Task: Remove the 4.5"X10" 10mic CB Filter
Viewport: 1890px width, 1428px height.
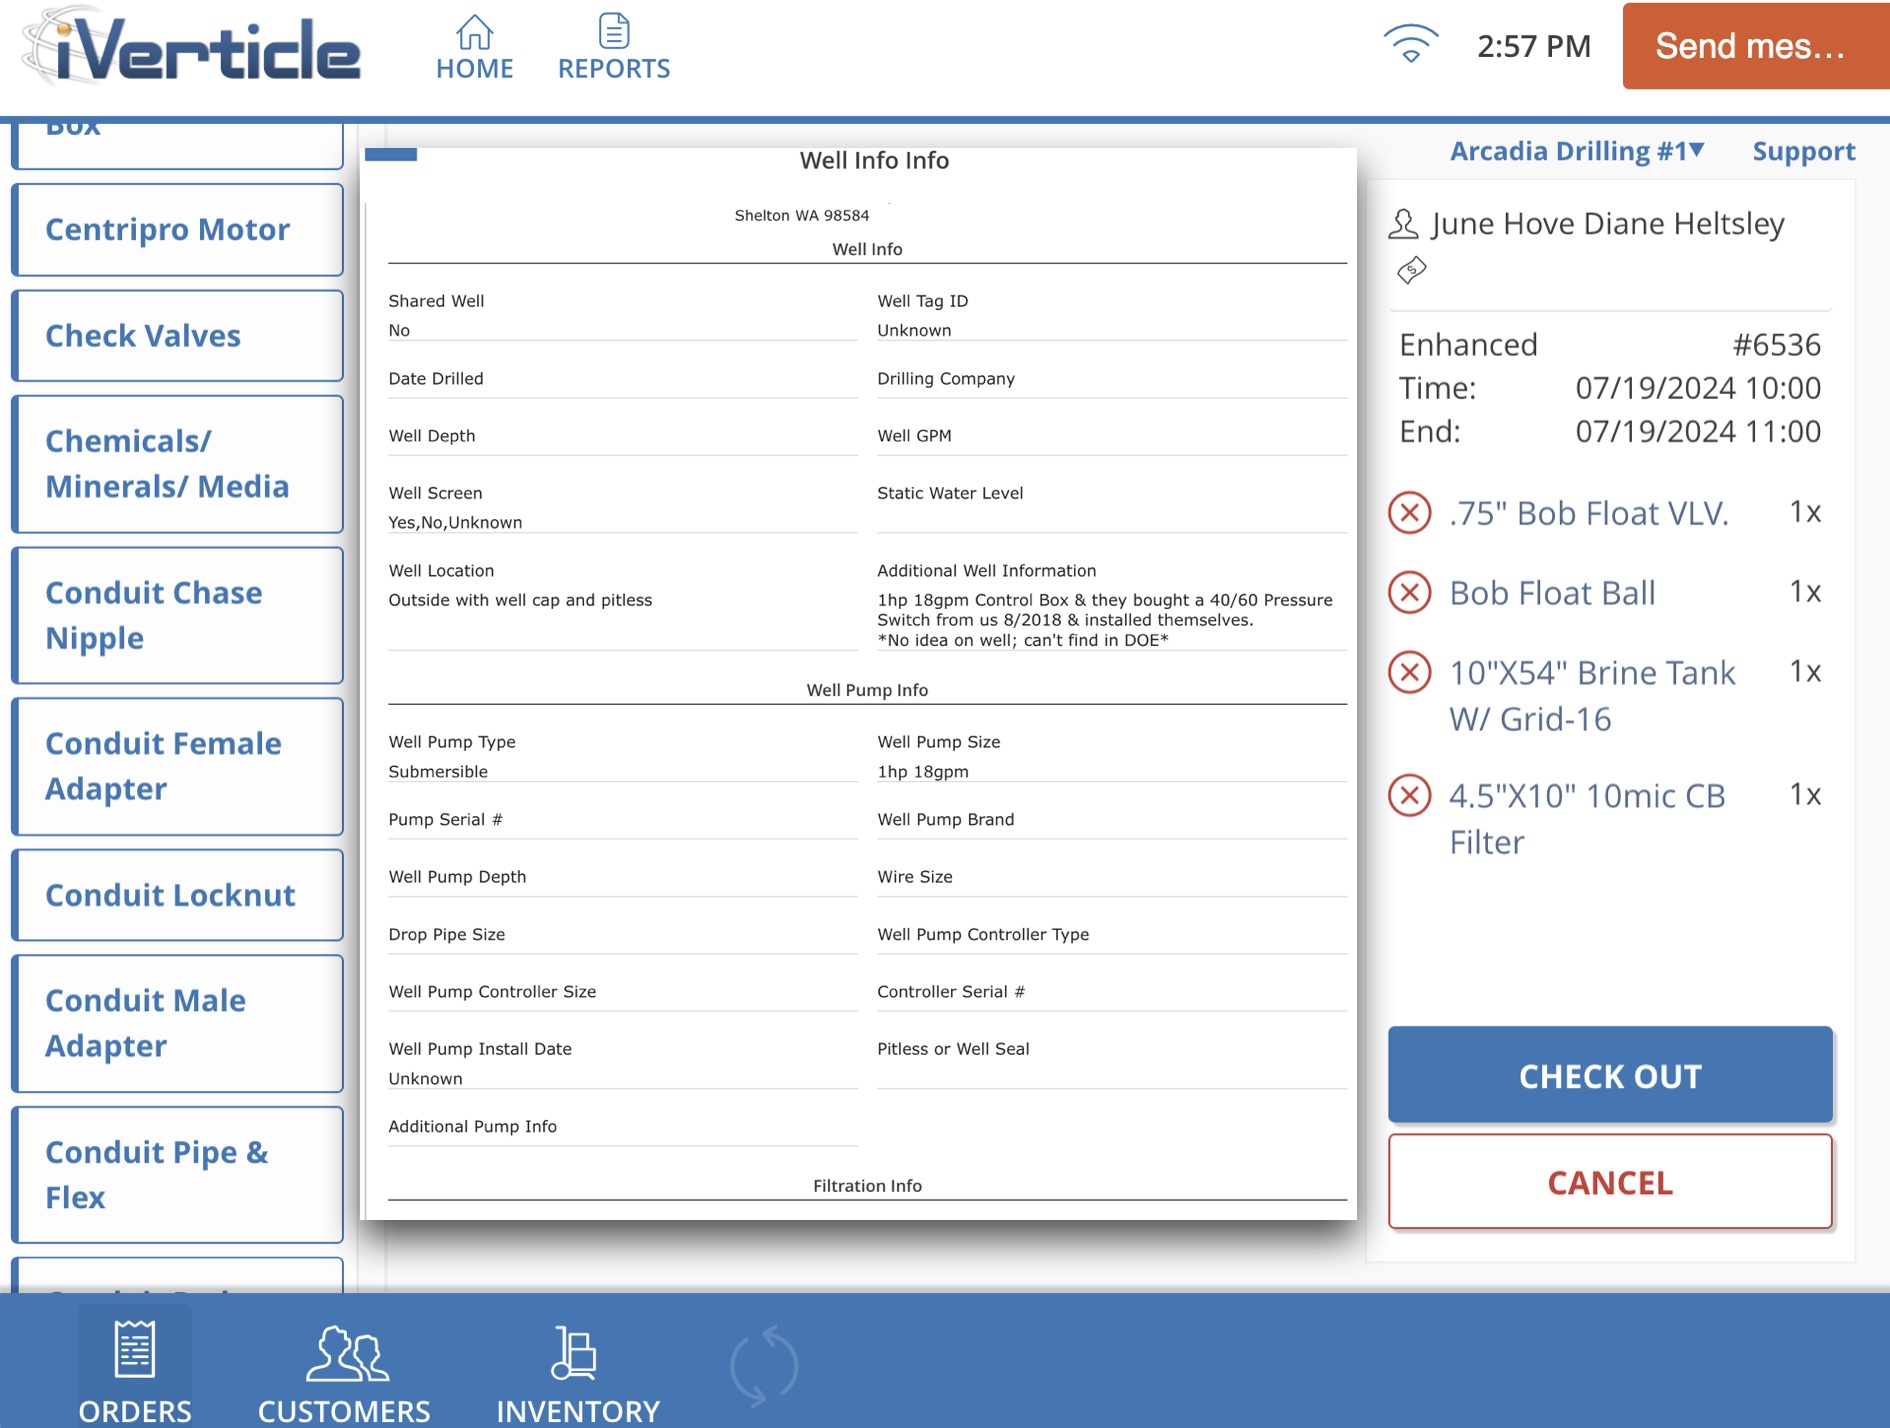Action: [1409, 796]
